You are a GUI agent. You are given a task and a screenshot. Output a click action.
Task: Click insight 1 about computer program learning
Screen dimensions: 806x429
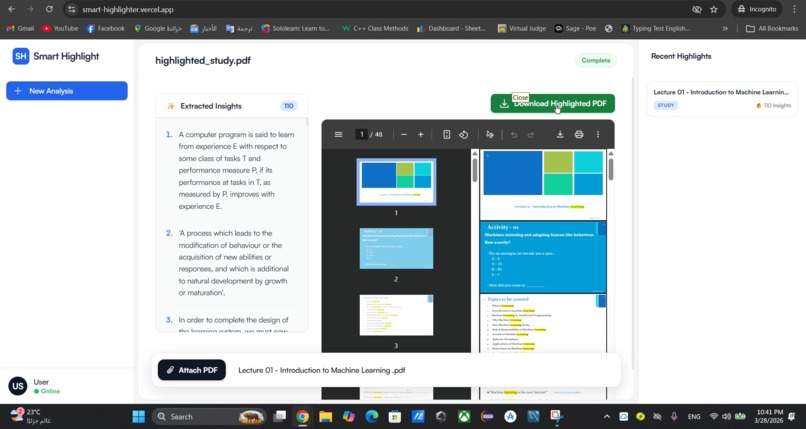coord(236,170)
